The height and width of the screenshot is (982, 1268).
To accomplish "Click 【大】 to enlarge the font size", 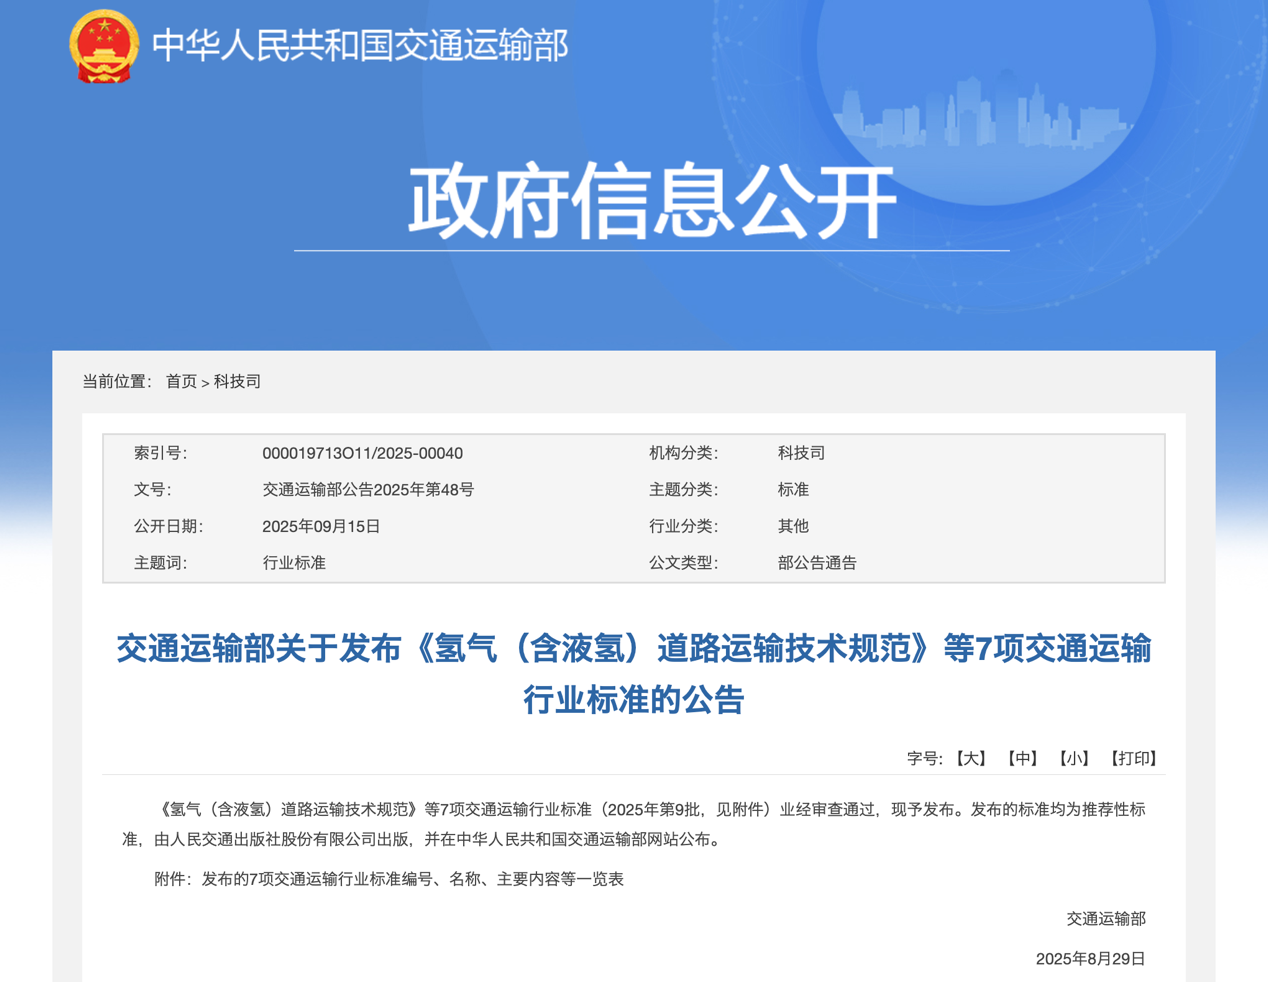I will (971, 758).
